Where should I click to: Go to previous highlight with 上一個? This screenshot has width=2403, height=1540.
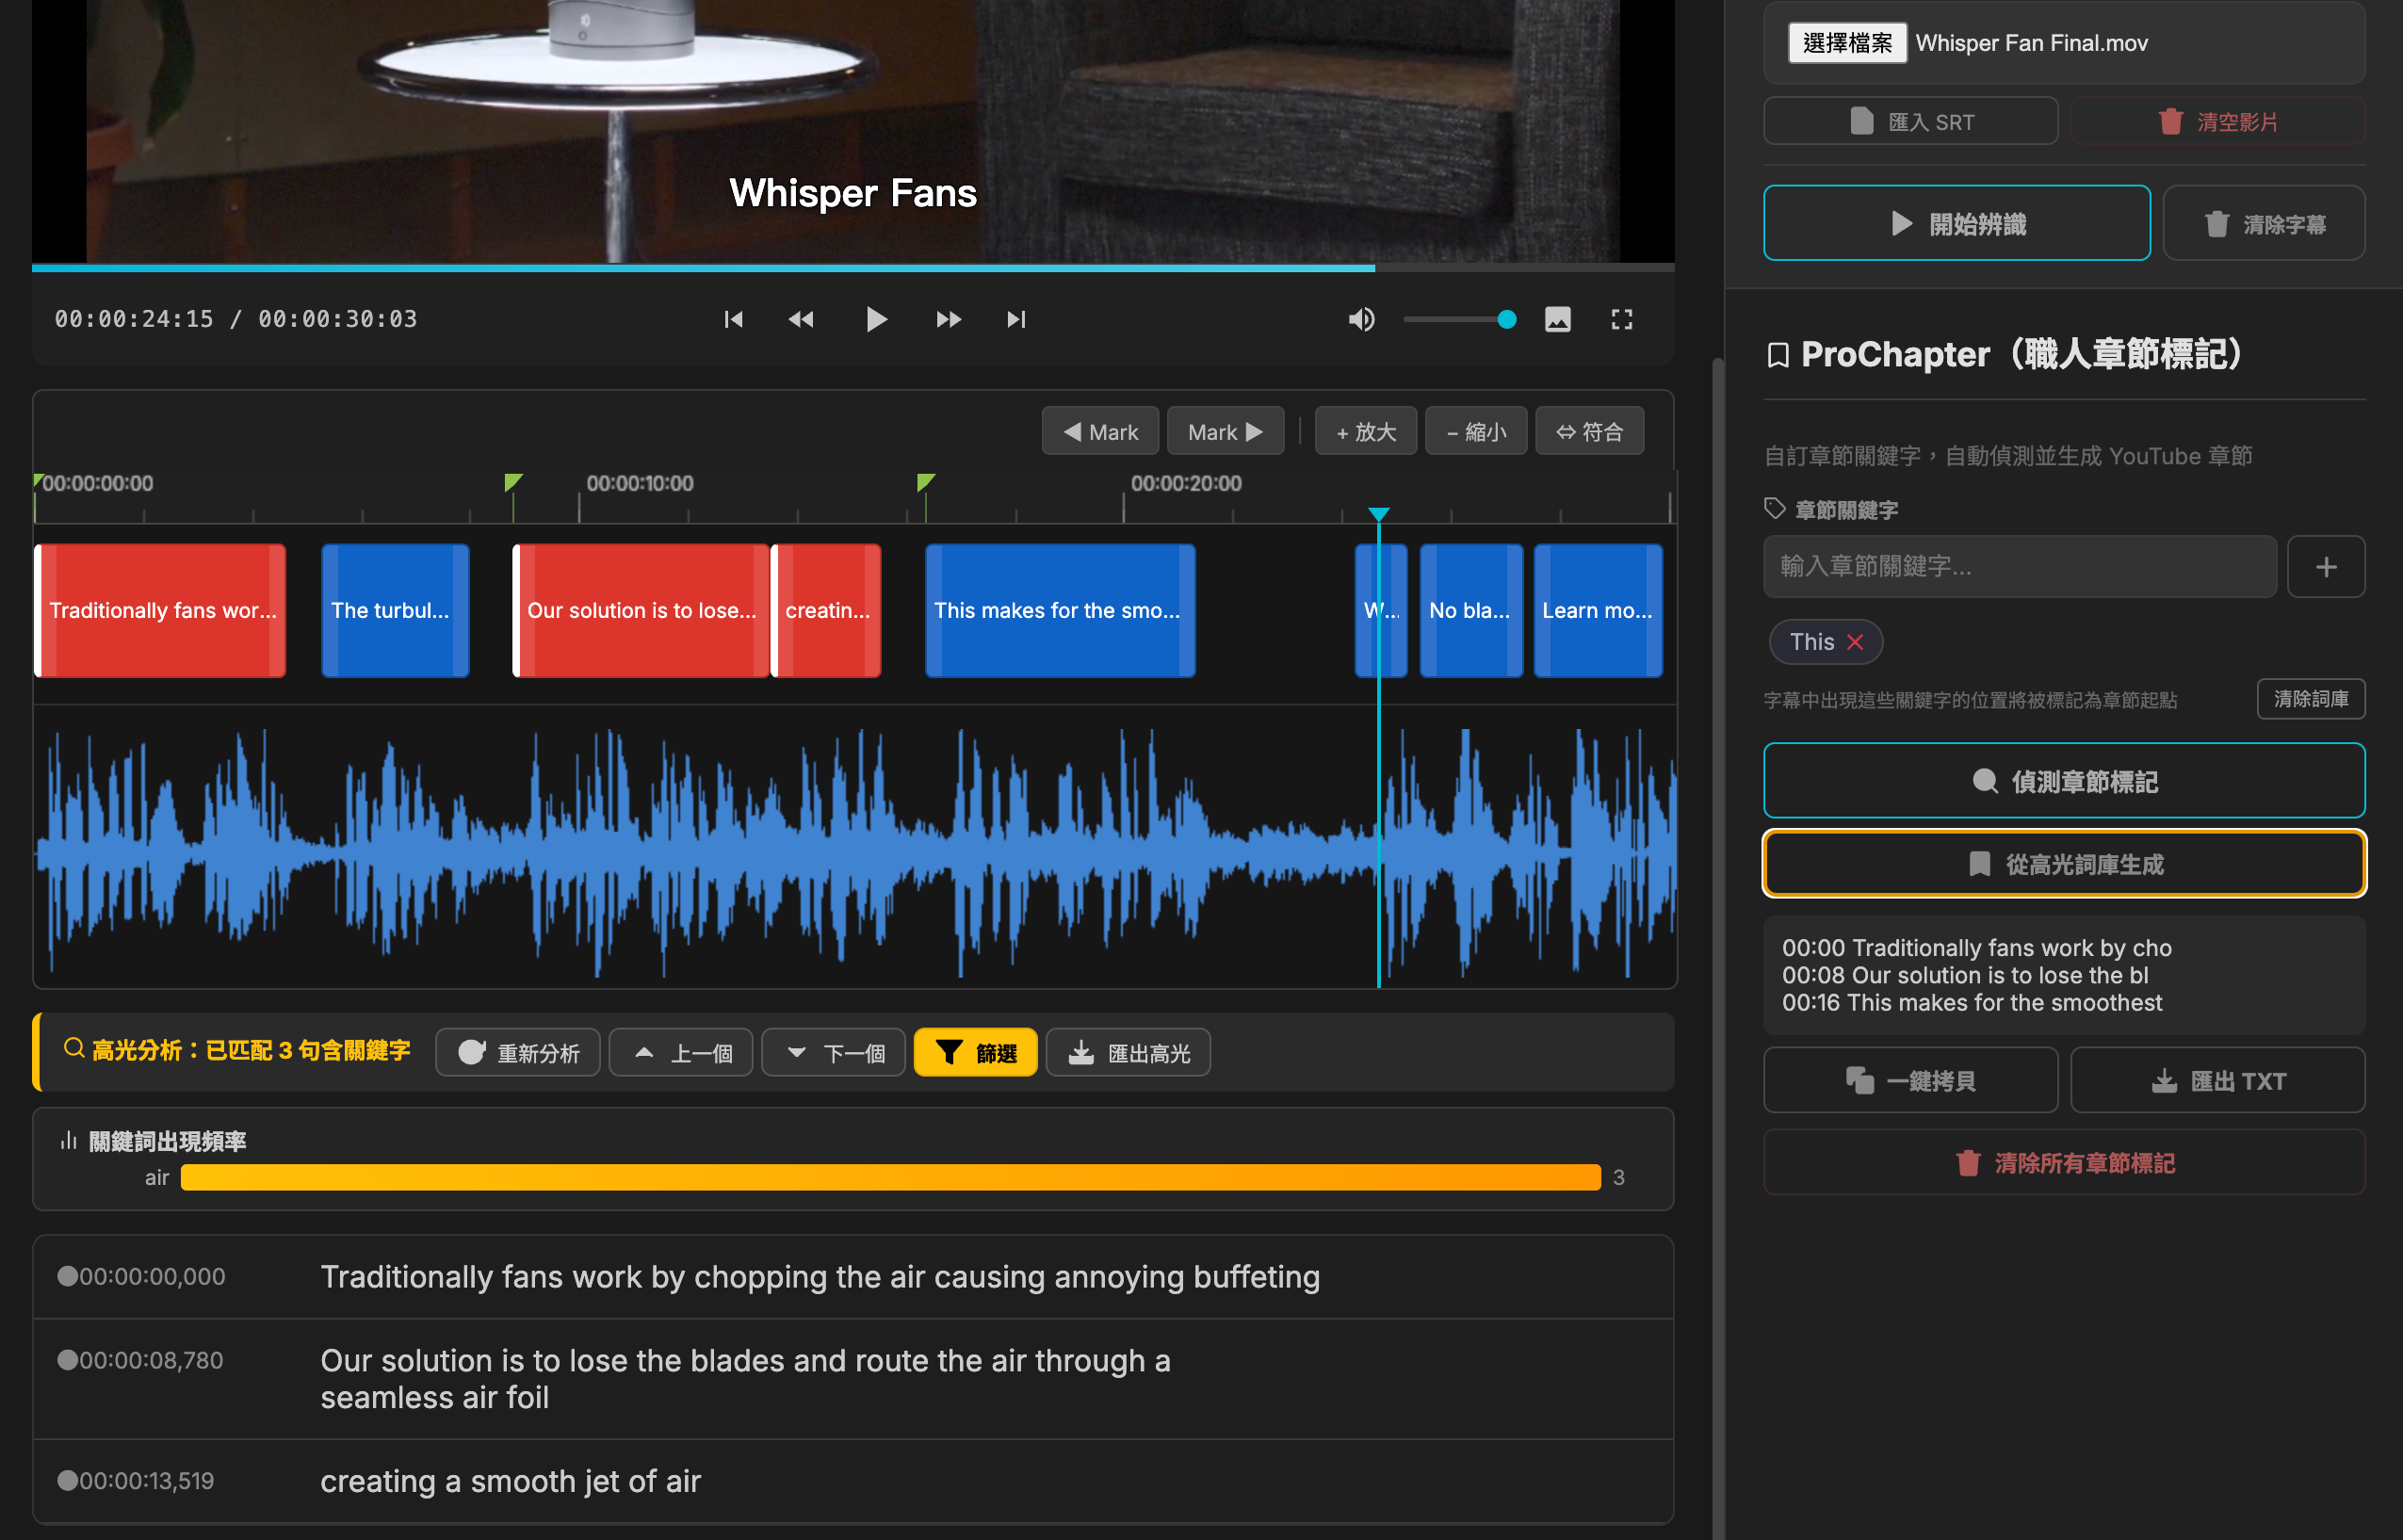(681, 1053)
